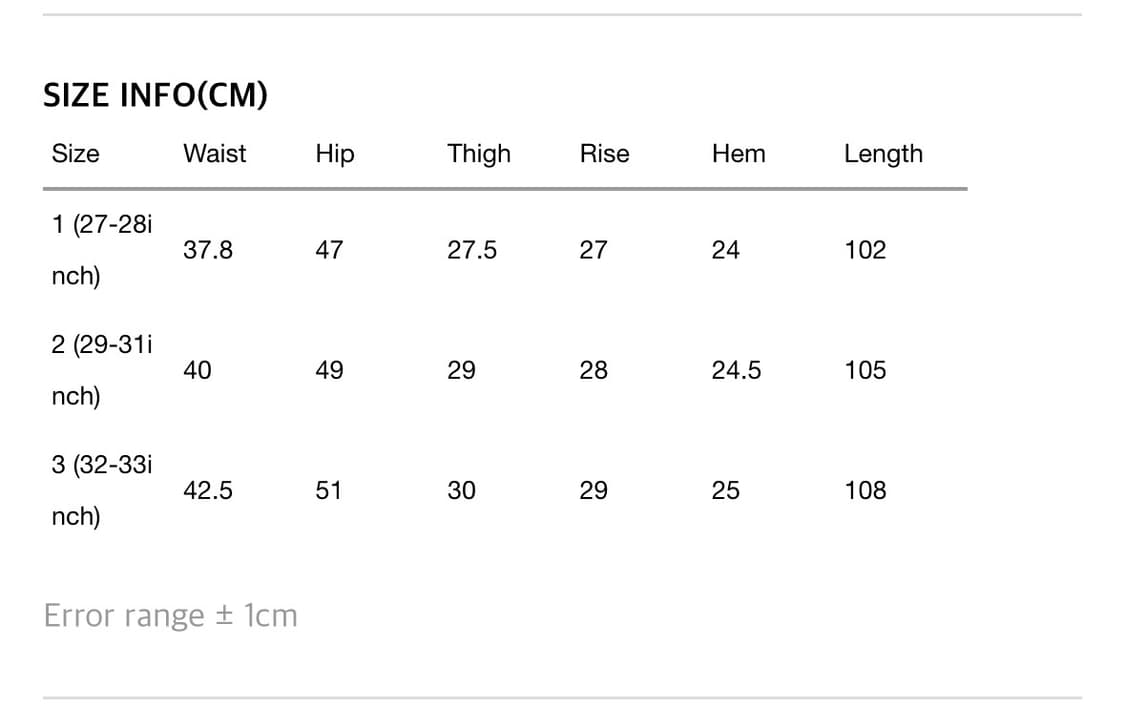Click the length value 108
Image resolution: width=1125 pixels, height=727 pixels.
click(x=865, y=490)
